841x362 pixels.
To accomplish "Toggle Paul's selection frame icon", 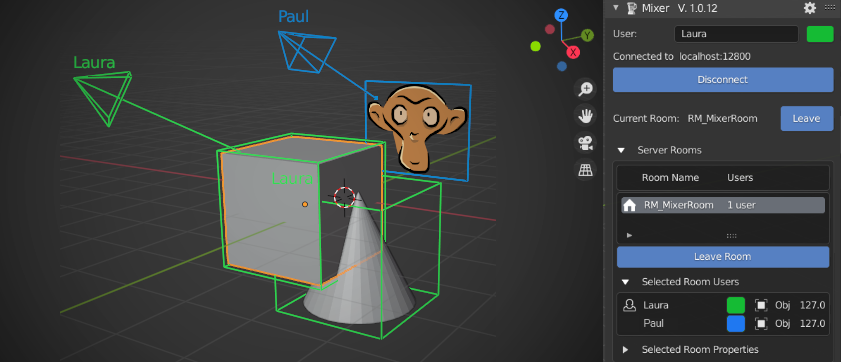I will coord(761,323).
